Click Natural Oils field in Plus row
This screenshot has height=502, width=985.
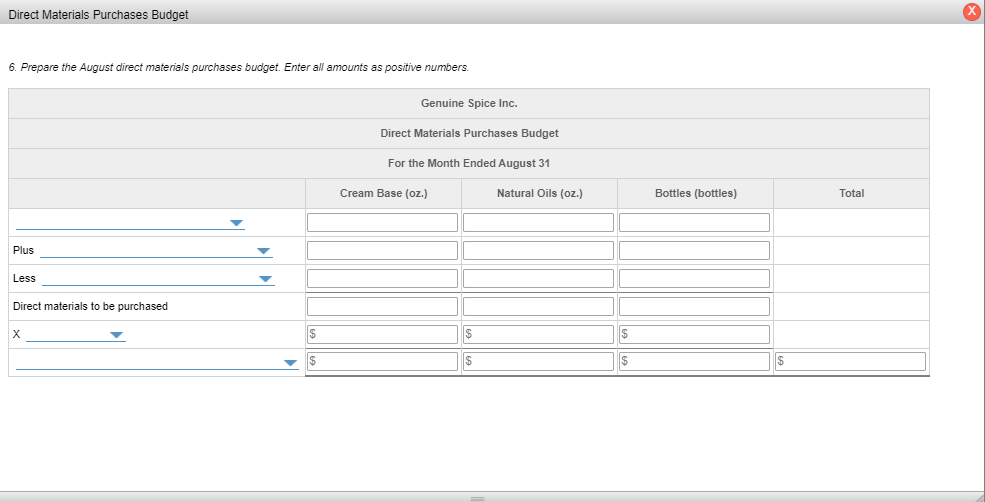(x=538, y=250)
